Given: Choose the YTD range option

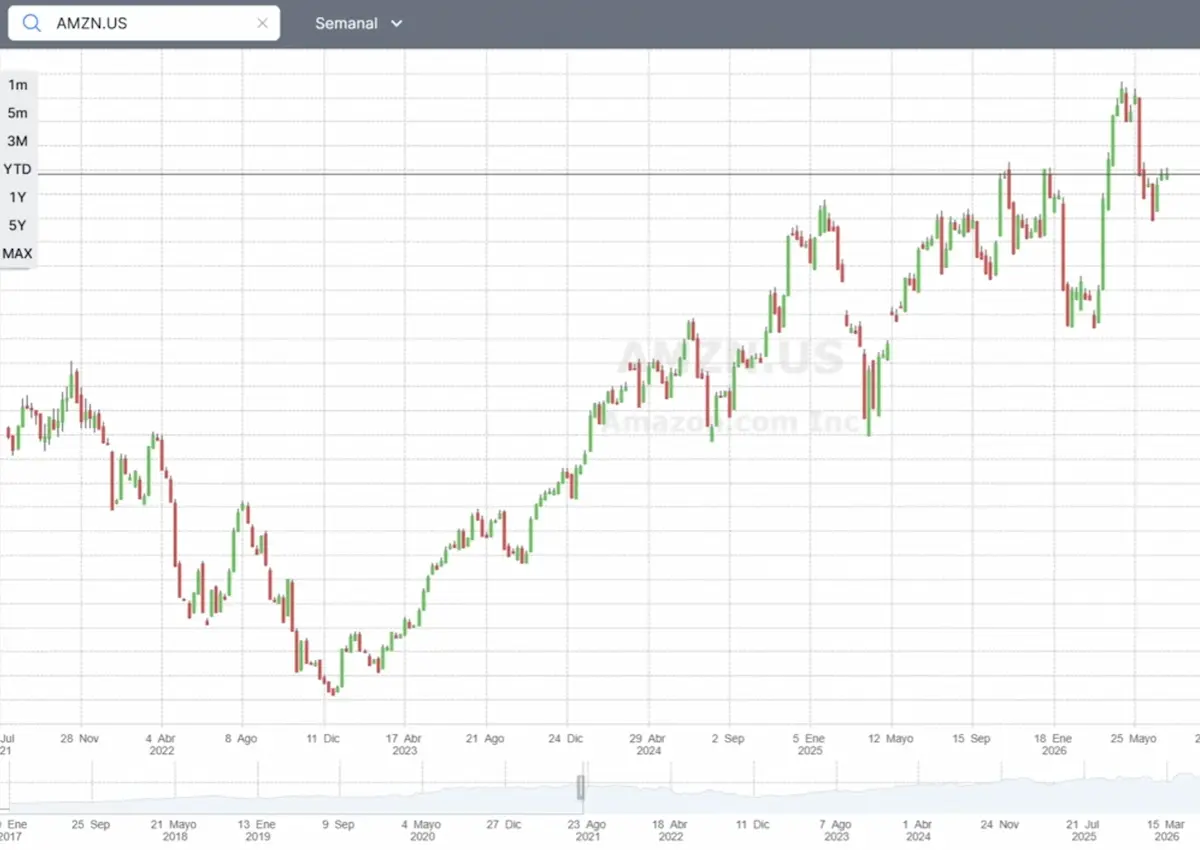Looking at the screenshot, I should [18, 169].
